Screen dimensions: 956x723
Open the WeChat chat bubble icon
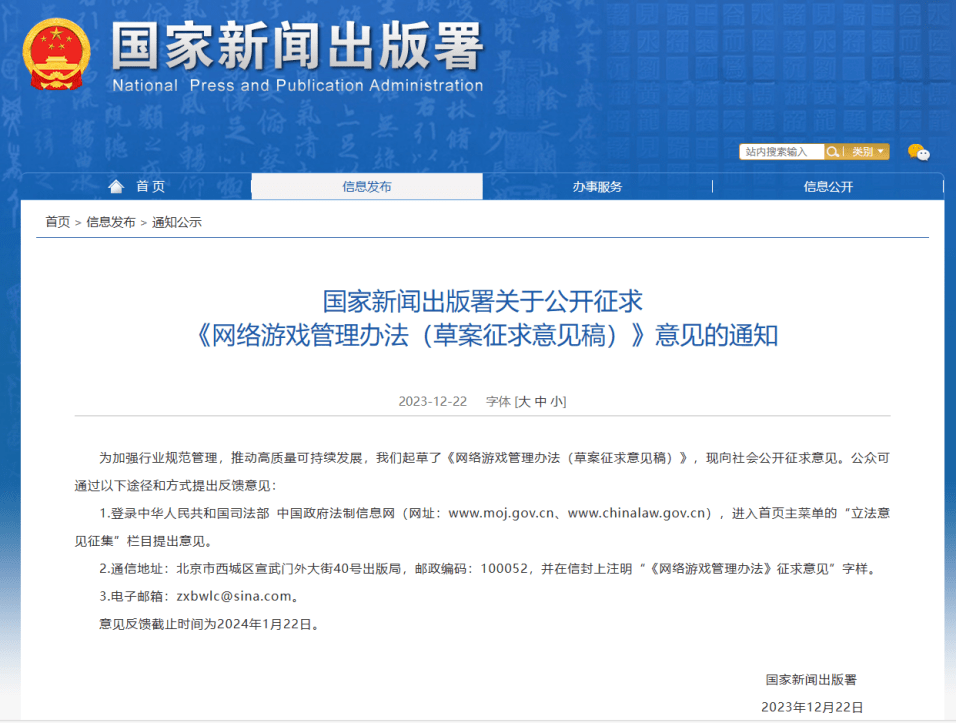click(918, 152)
